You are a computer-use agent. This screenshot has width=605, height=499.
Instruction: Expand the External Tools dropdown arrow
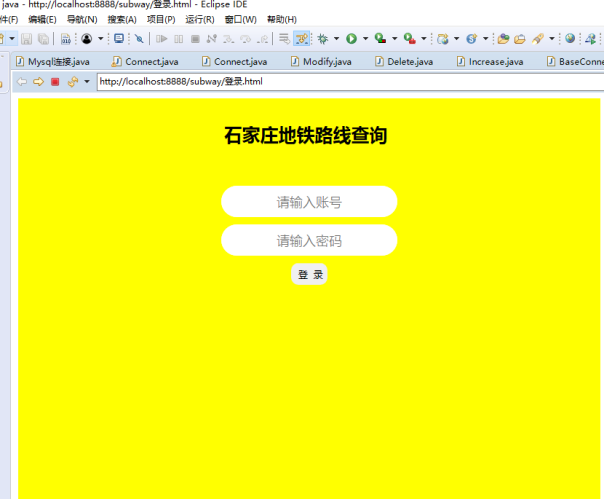click(423, 39)
